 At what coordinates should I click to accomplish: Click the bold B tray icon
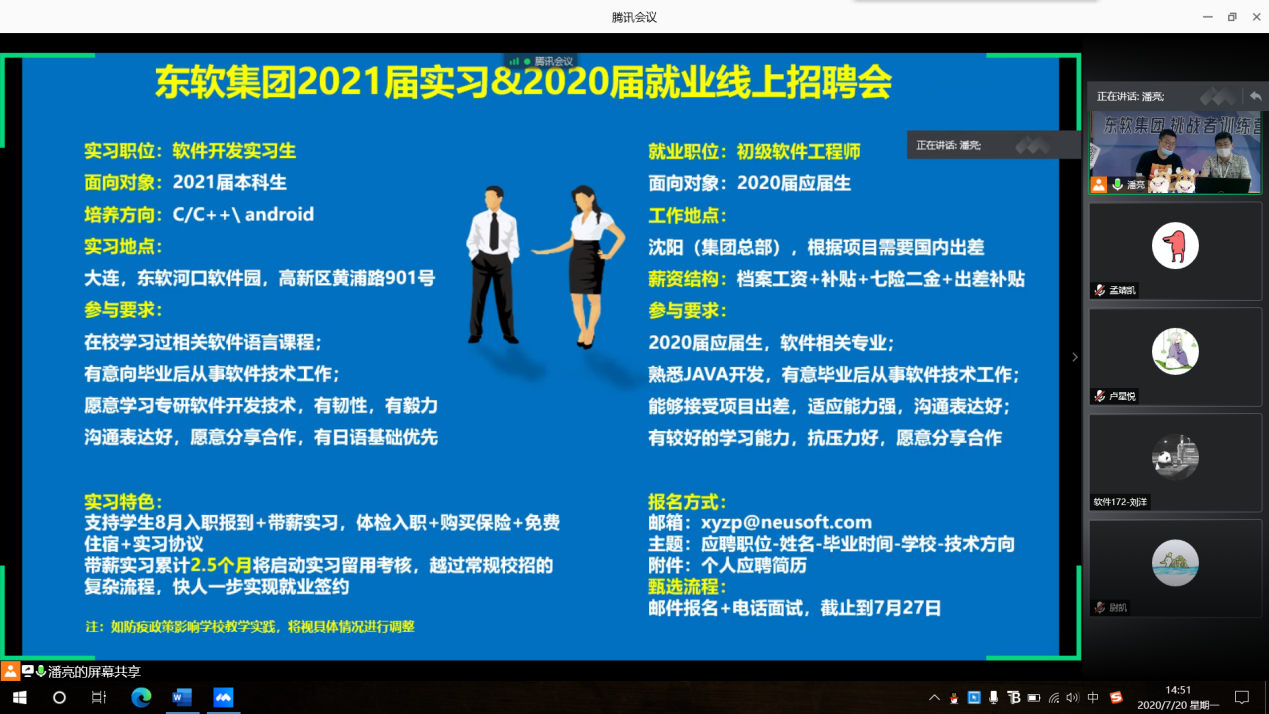(x=1014, y=698)
